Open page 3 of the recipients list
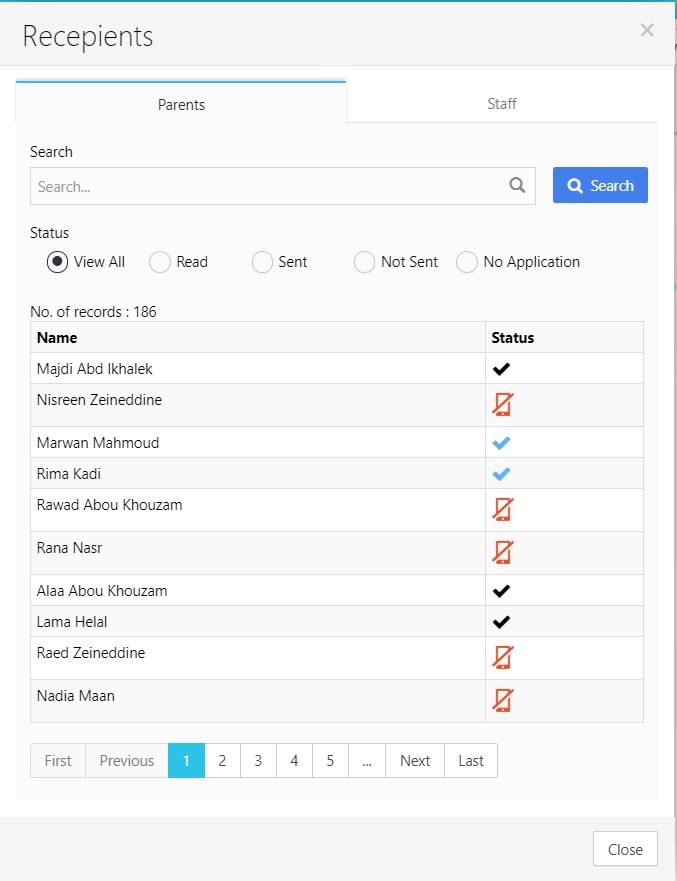The width and height of the screenshot is (677, 881). coord(258,760)
